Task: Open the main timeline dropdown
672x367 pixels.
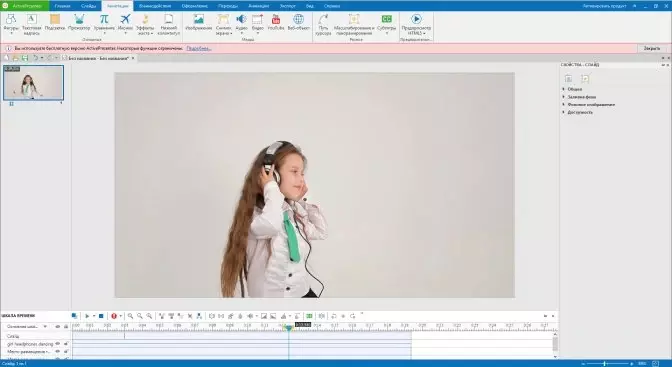Action: pos(45,327)
